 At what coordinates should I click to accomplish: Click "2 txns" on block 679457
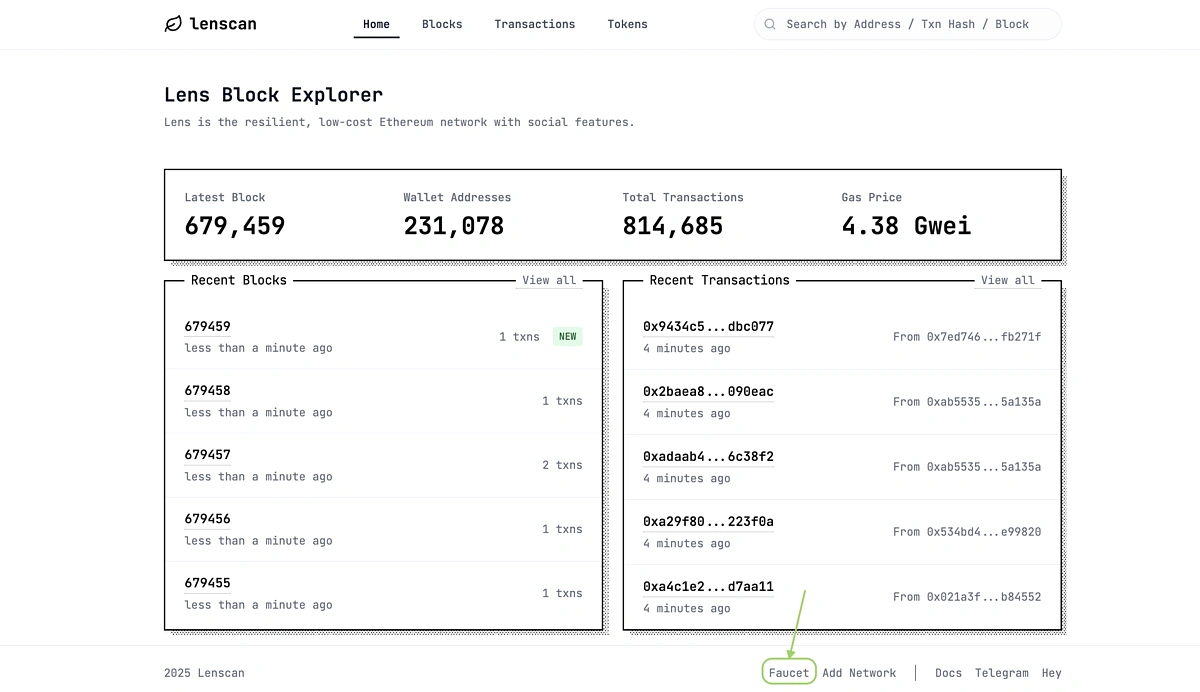(562, 465)
